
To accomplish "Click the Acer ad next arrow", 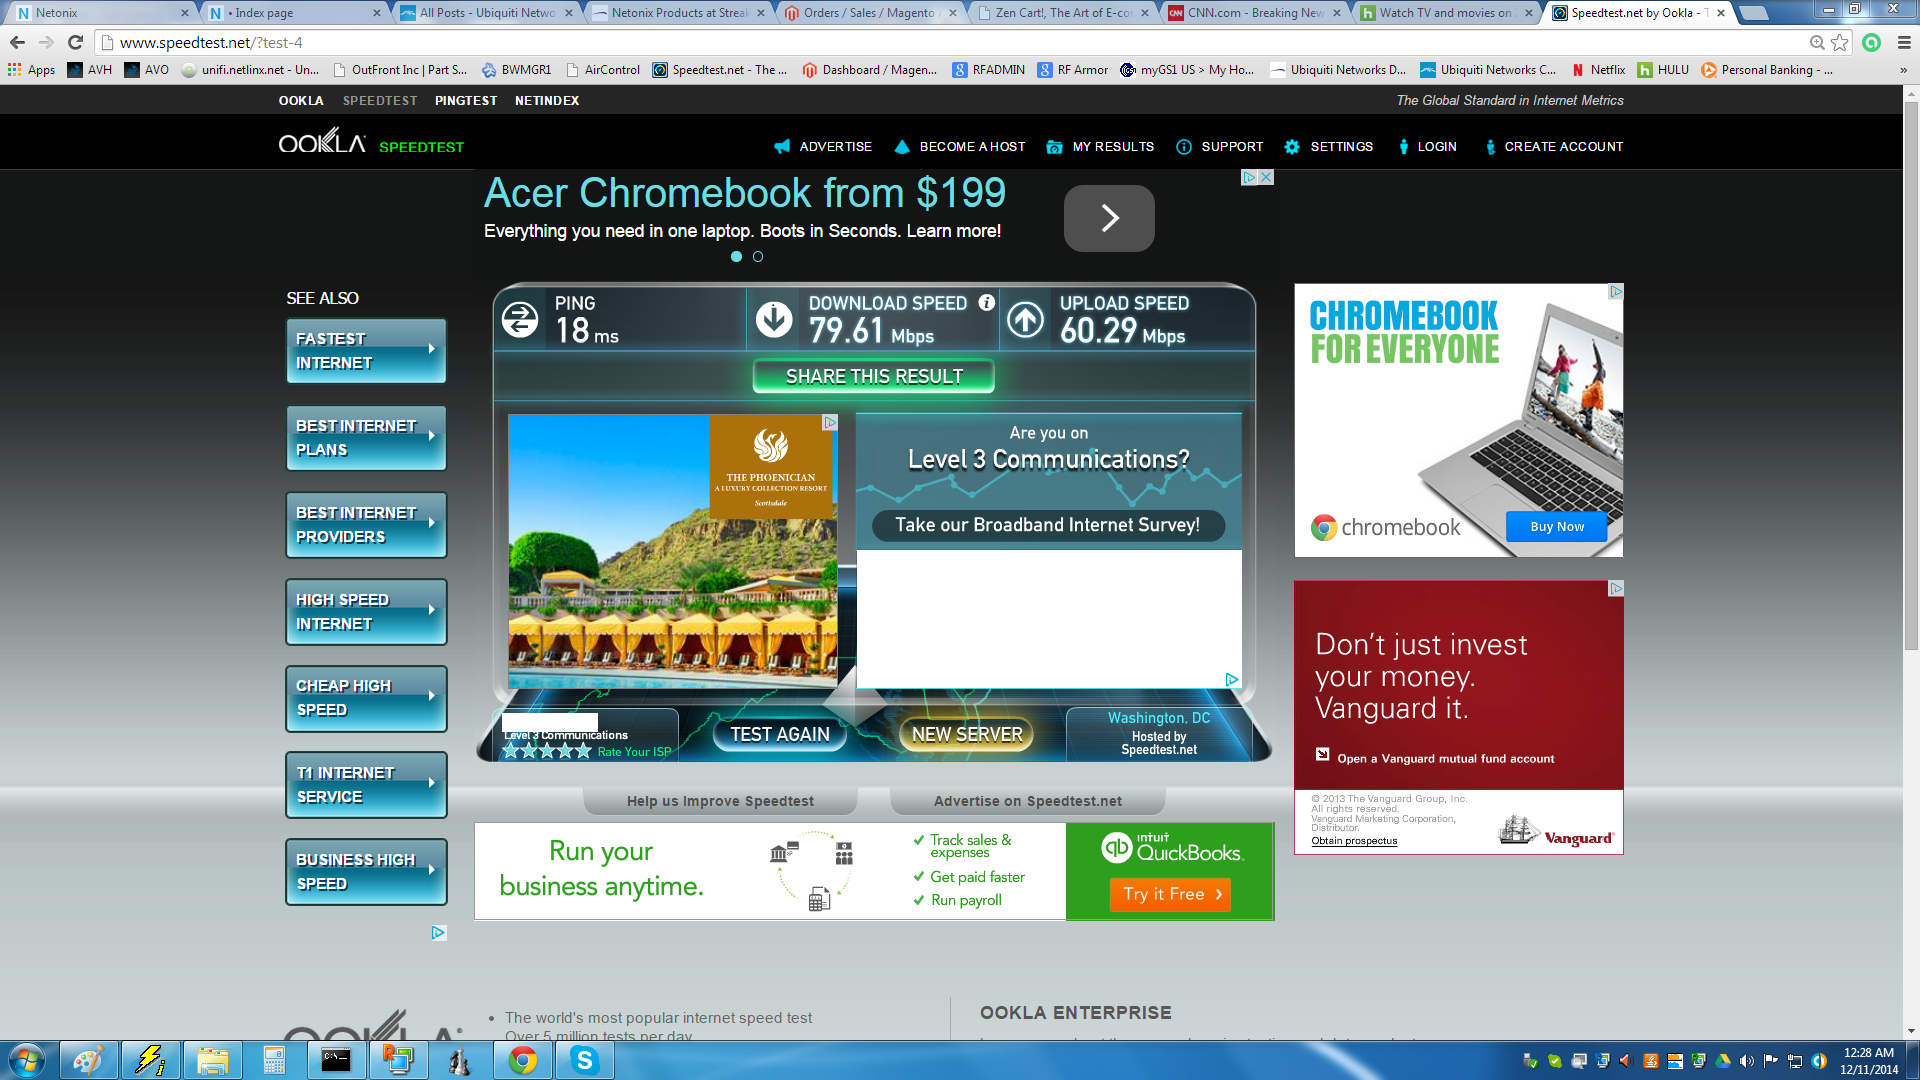I will [x=1109, y=218].
